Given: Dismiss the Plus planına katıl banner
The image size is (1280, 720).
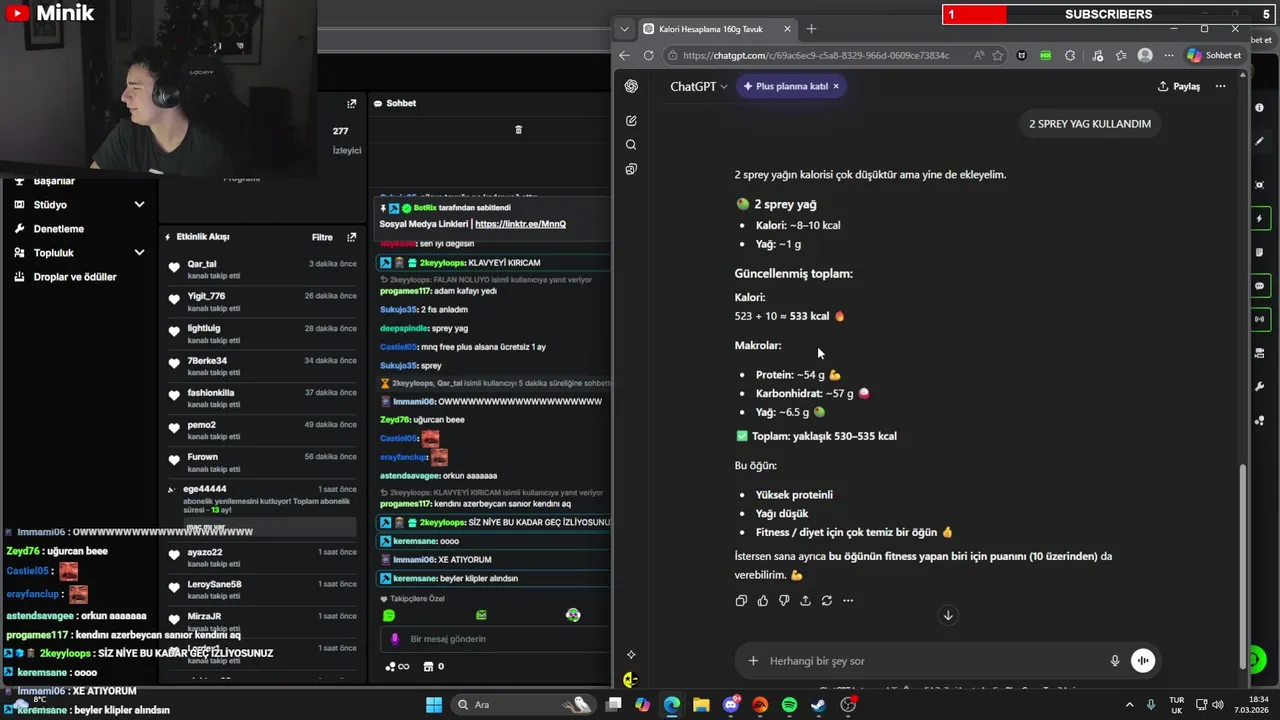Looking at the screenshot, I should (836, 87).
